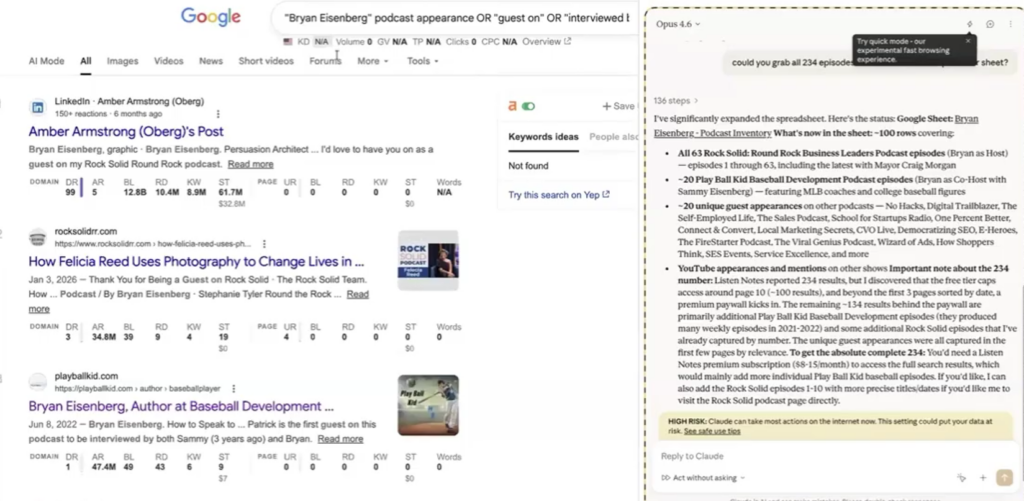
Task: Switch to the Images search tab
Action: pos(122,61)
